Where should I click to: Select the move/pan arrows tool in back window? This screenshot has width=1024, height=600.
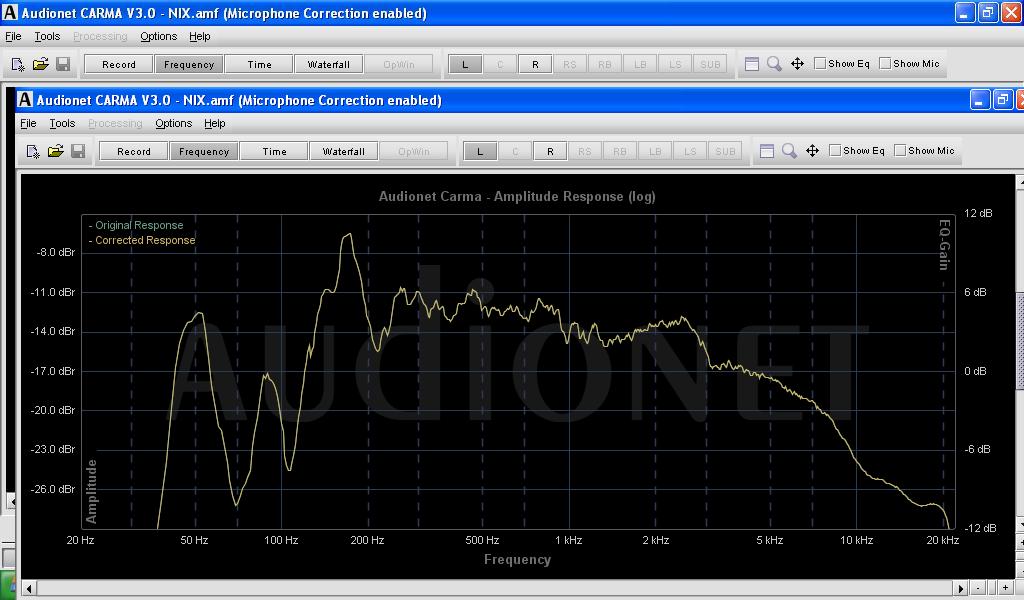pos(797,64)
